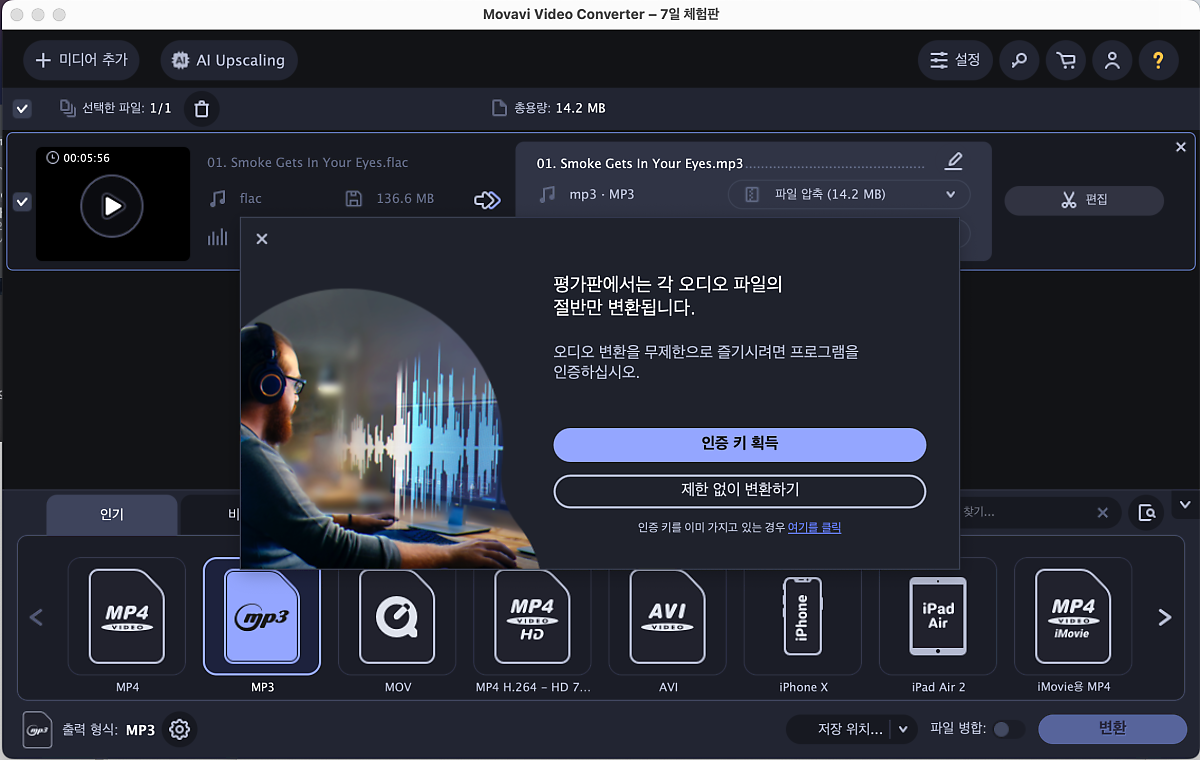The width and height of the screenshot is (1200, 760).
Task: Click the 총용량: 14.2 MB text
Action: [x=560, y=108]
